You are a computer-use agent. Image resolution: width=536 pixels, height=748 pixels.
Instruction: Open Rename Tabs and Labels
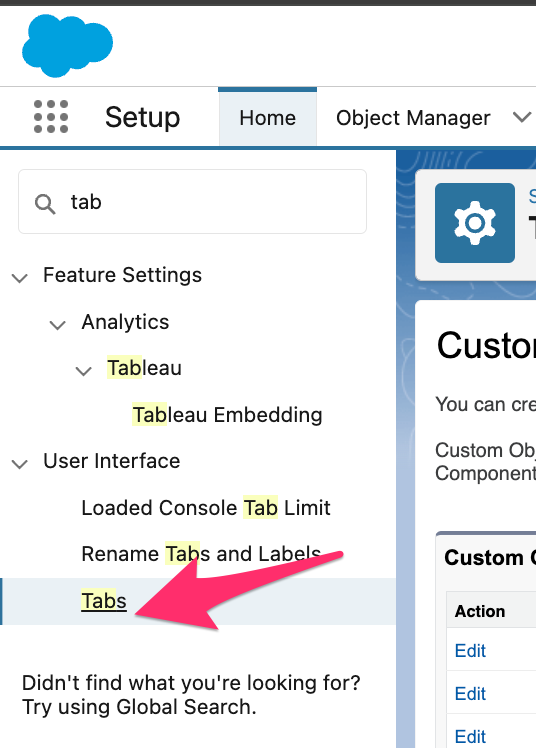click(x=201, y=554)
